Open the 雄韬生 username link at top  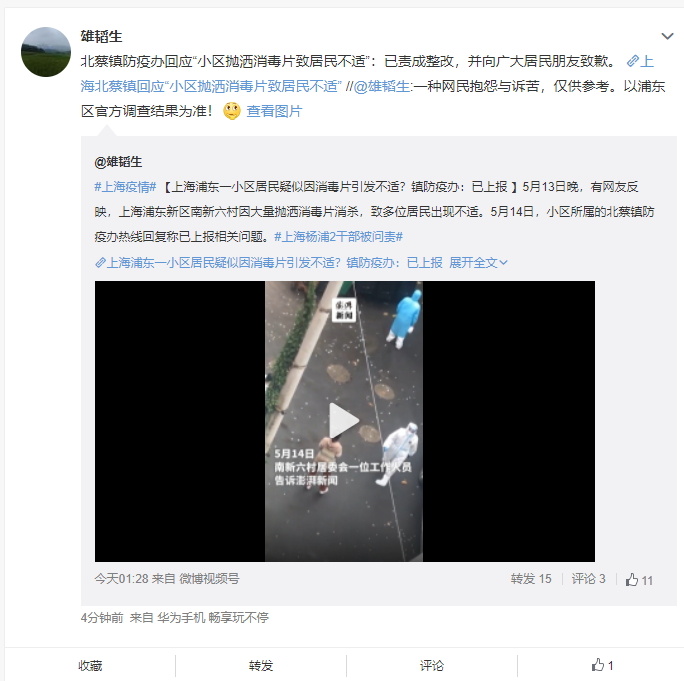coord(101,36)
